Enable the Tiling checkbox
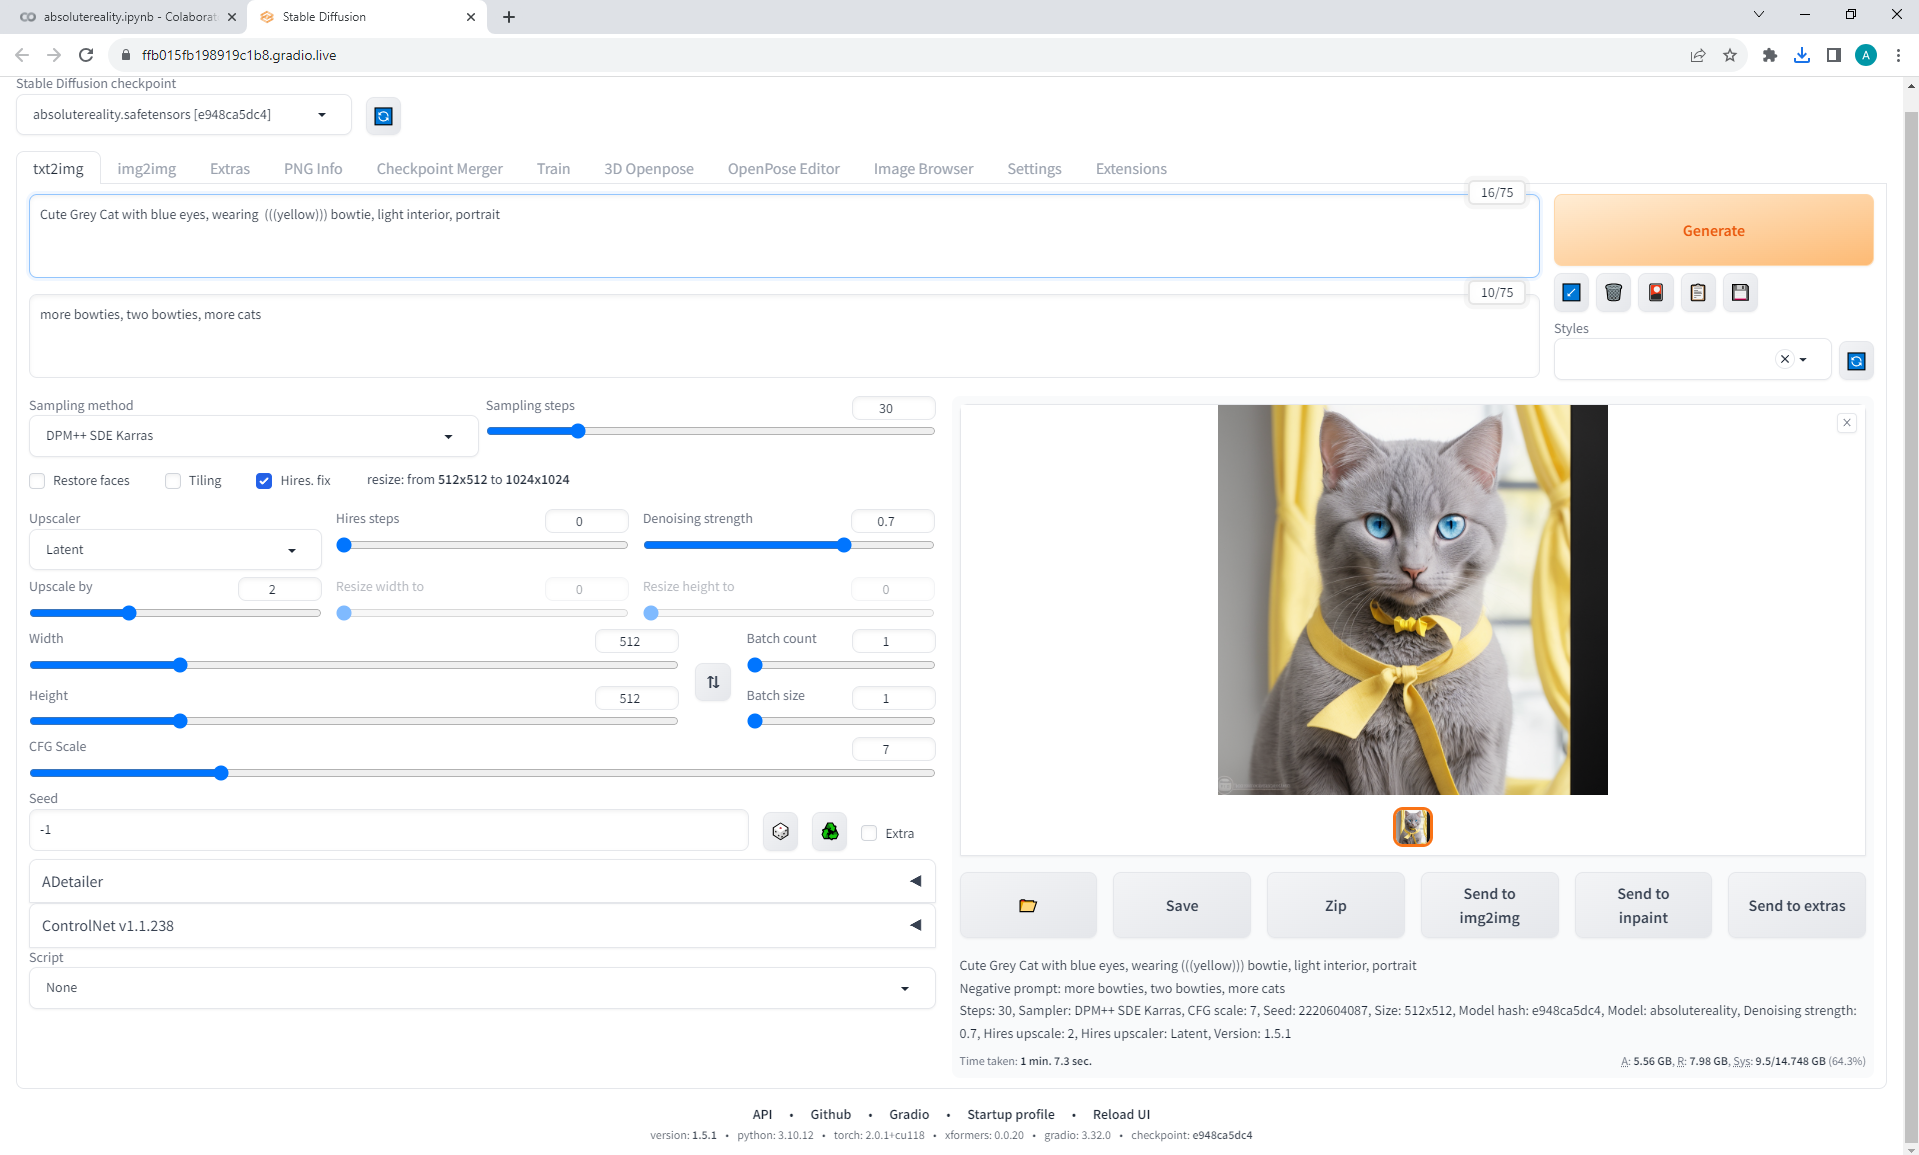Screen dimensions: 1919x1155 (173, 481)
